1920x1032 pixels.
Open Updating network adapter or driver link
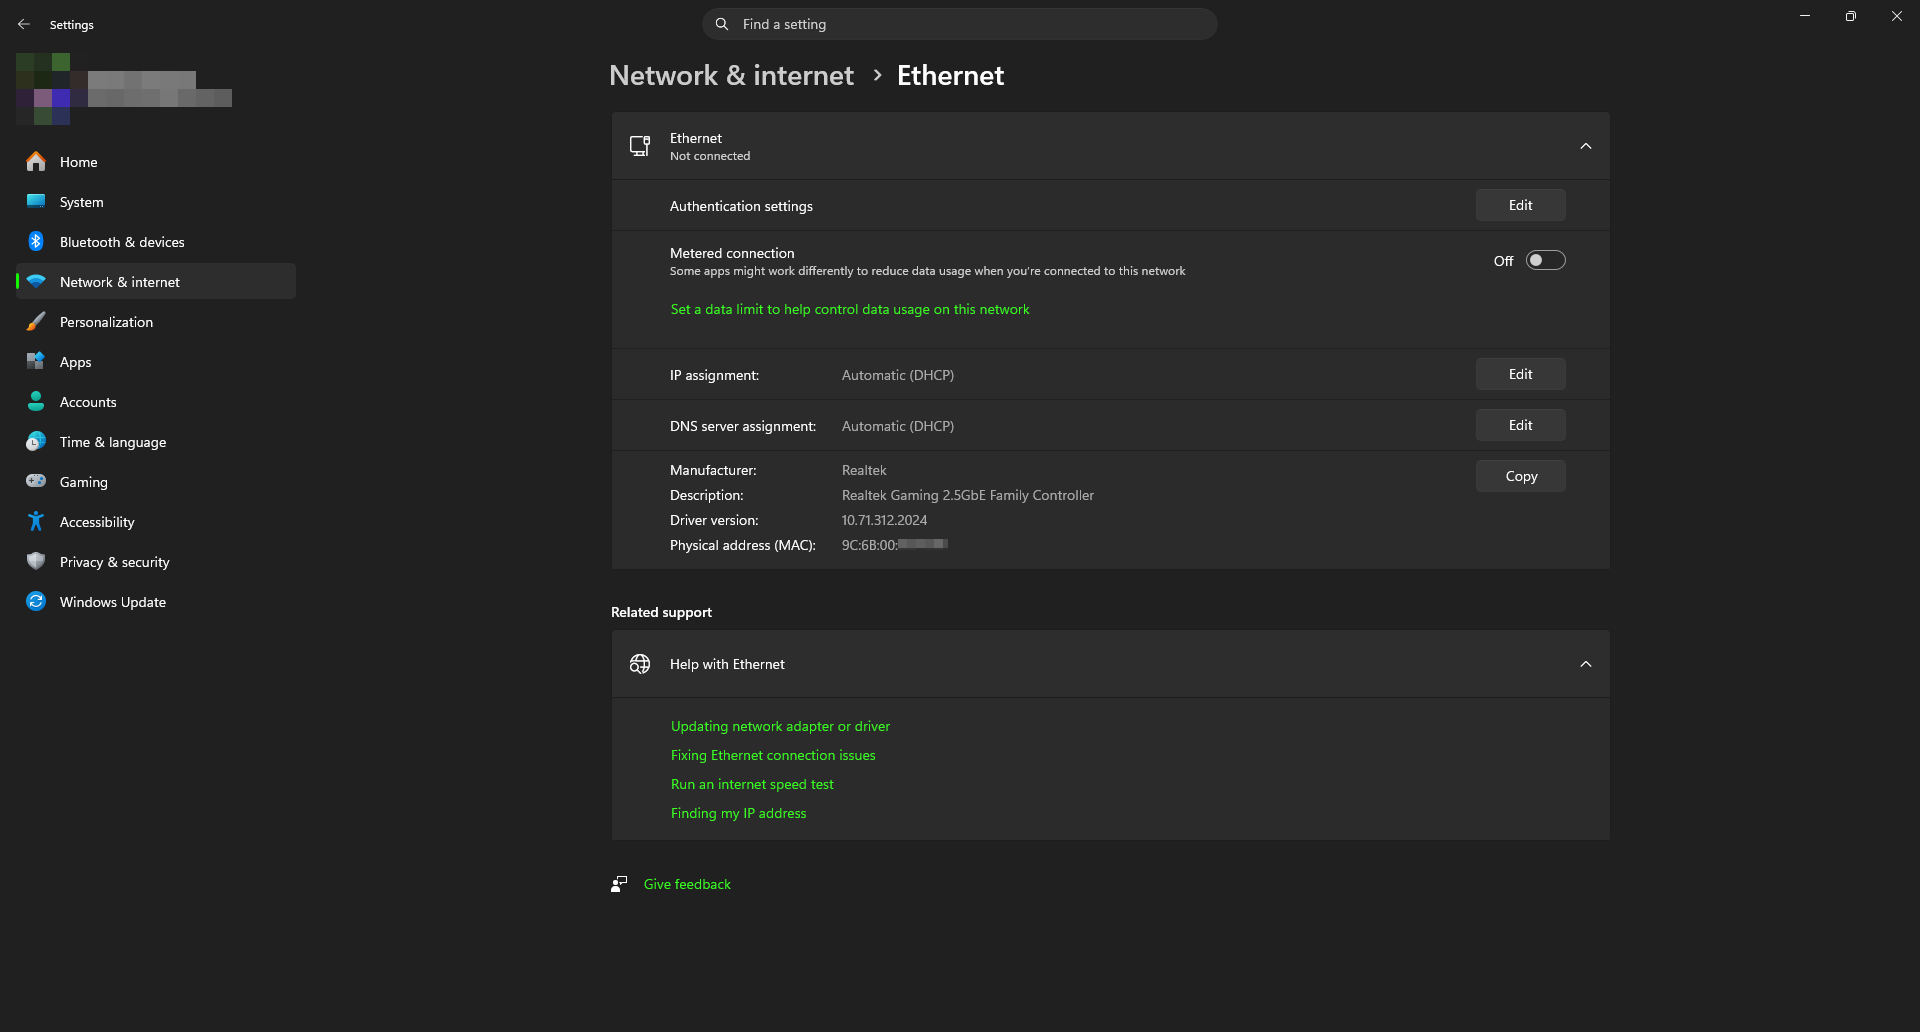[780, 726]
